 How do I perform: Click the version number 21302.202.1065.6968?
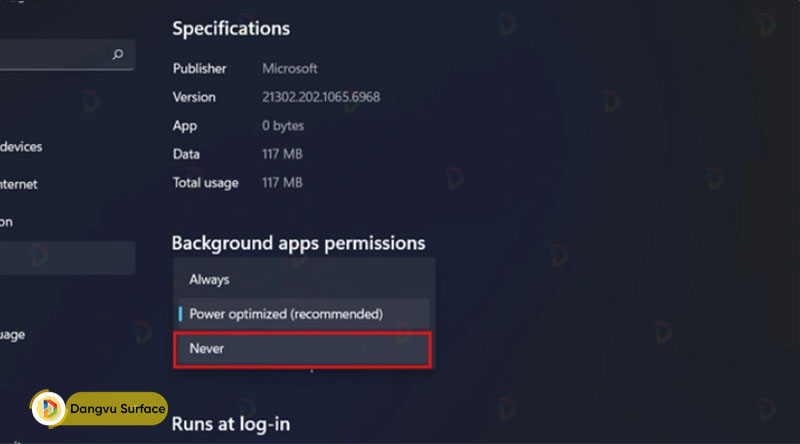pyautogui.click(x=320, y=97)
